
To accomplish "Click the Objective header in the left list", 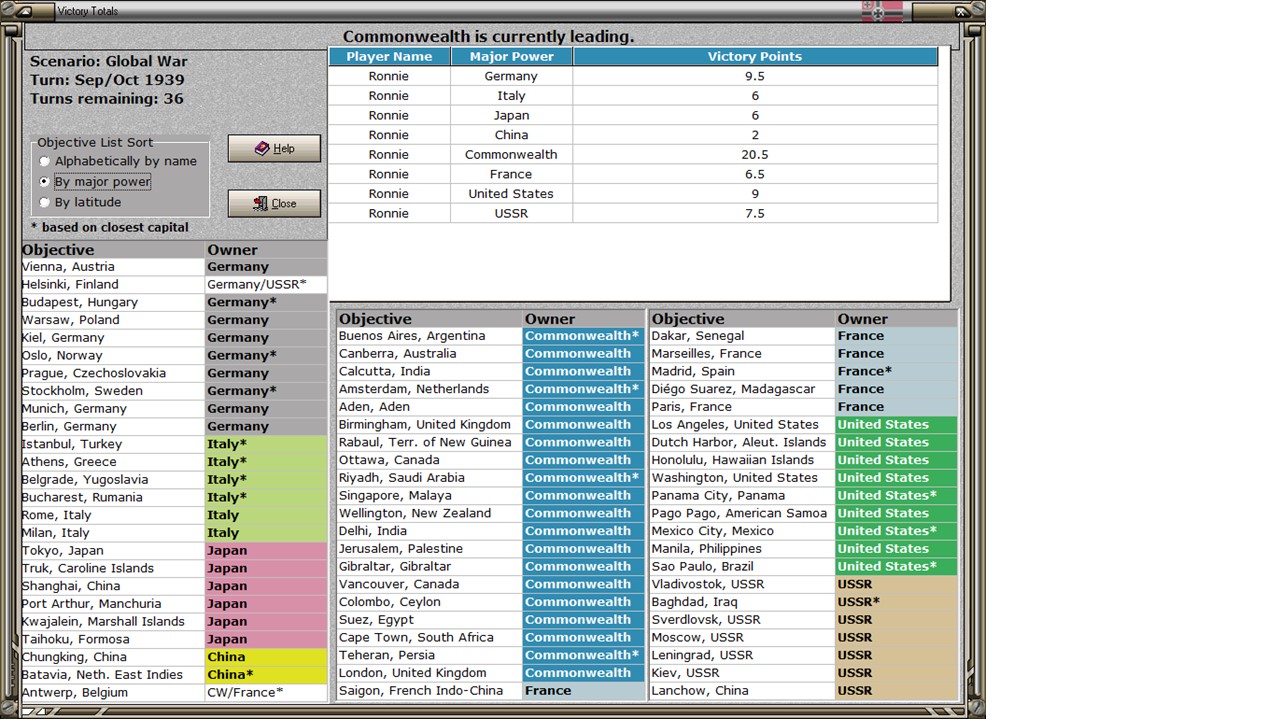I will pos(113,250).
